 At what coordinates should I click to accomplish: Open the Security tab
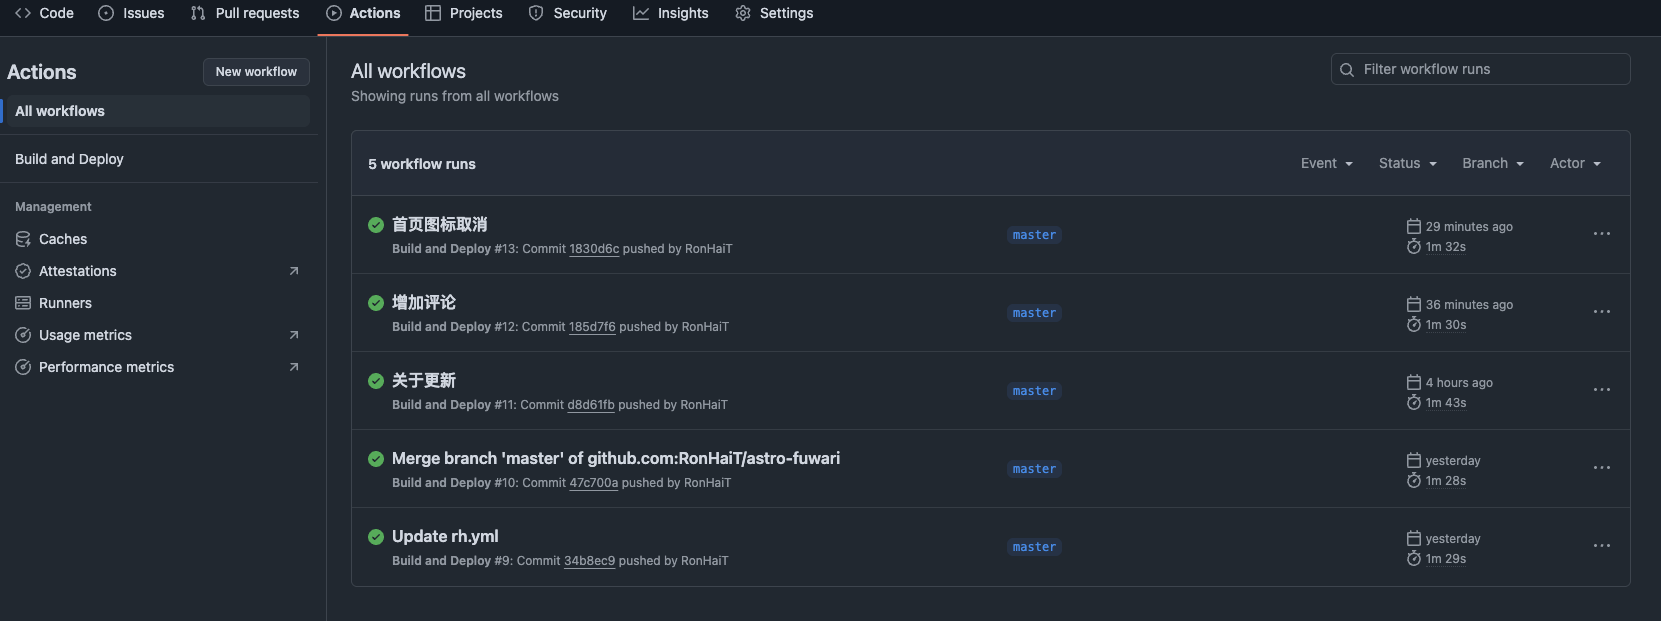point(568,13)
